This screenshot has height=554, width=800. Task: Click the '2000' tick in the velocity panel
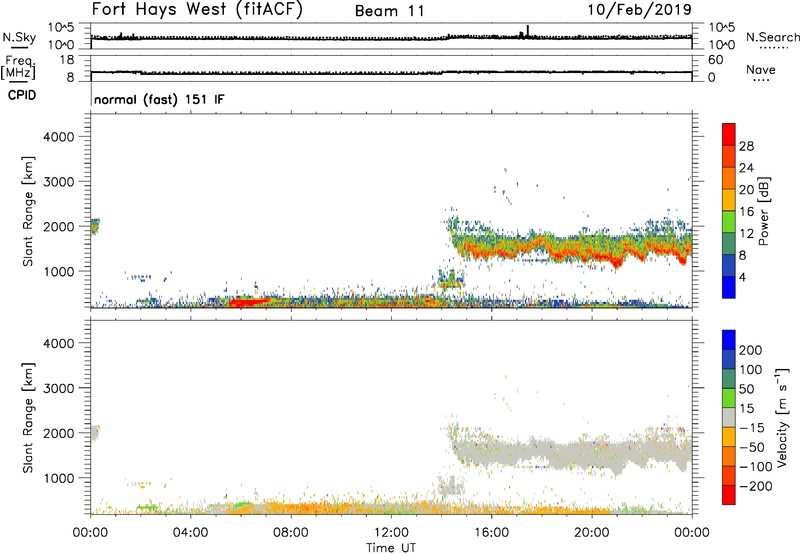[x=59, y=433]
